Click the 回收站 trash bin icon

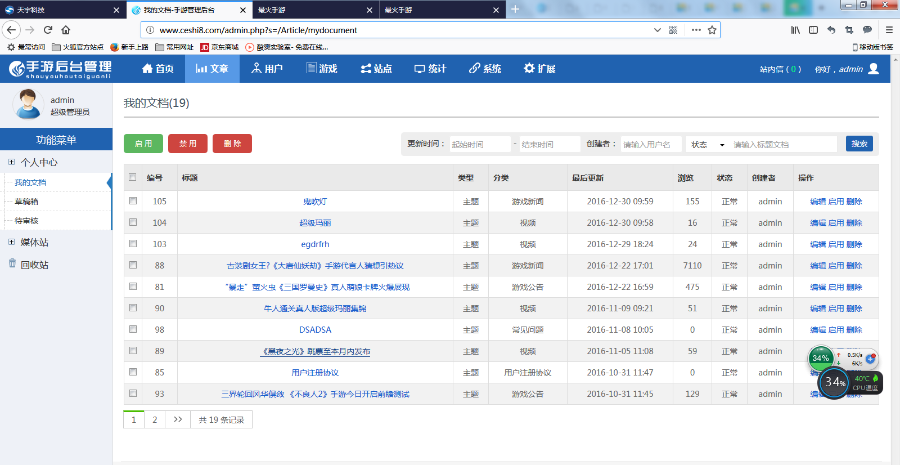point(12,264)
